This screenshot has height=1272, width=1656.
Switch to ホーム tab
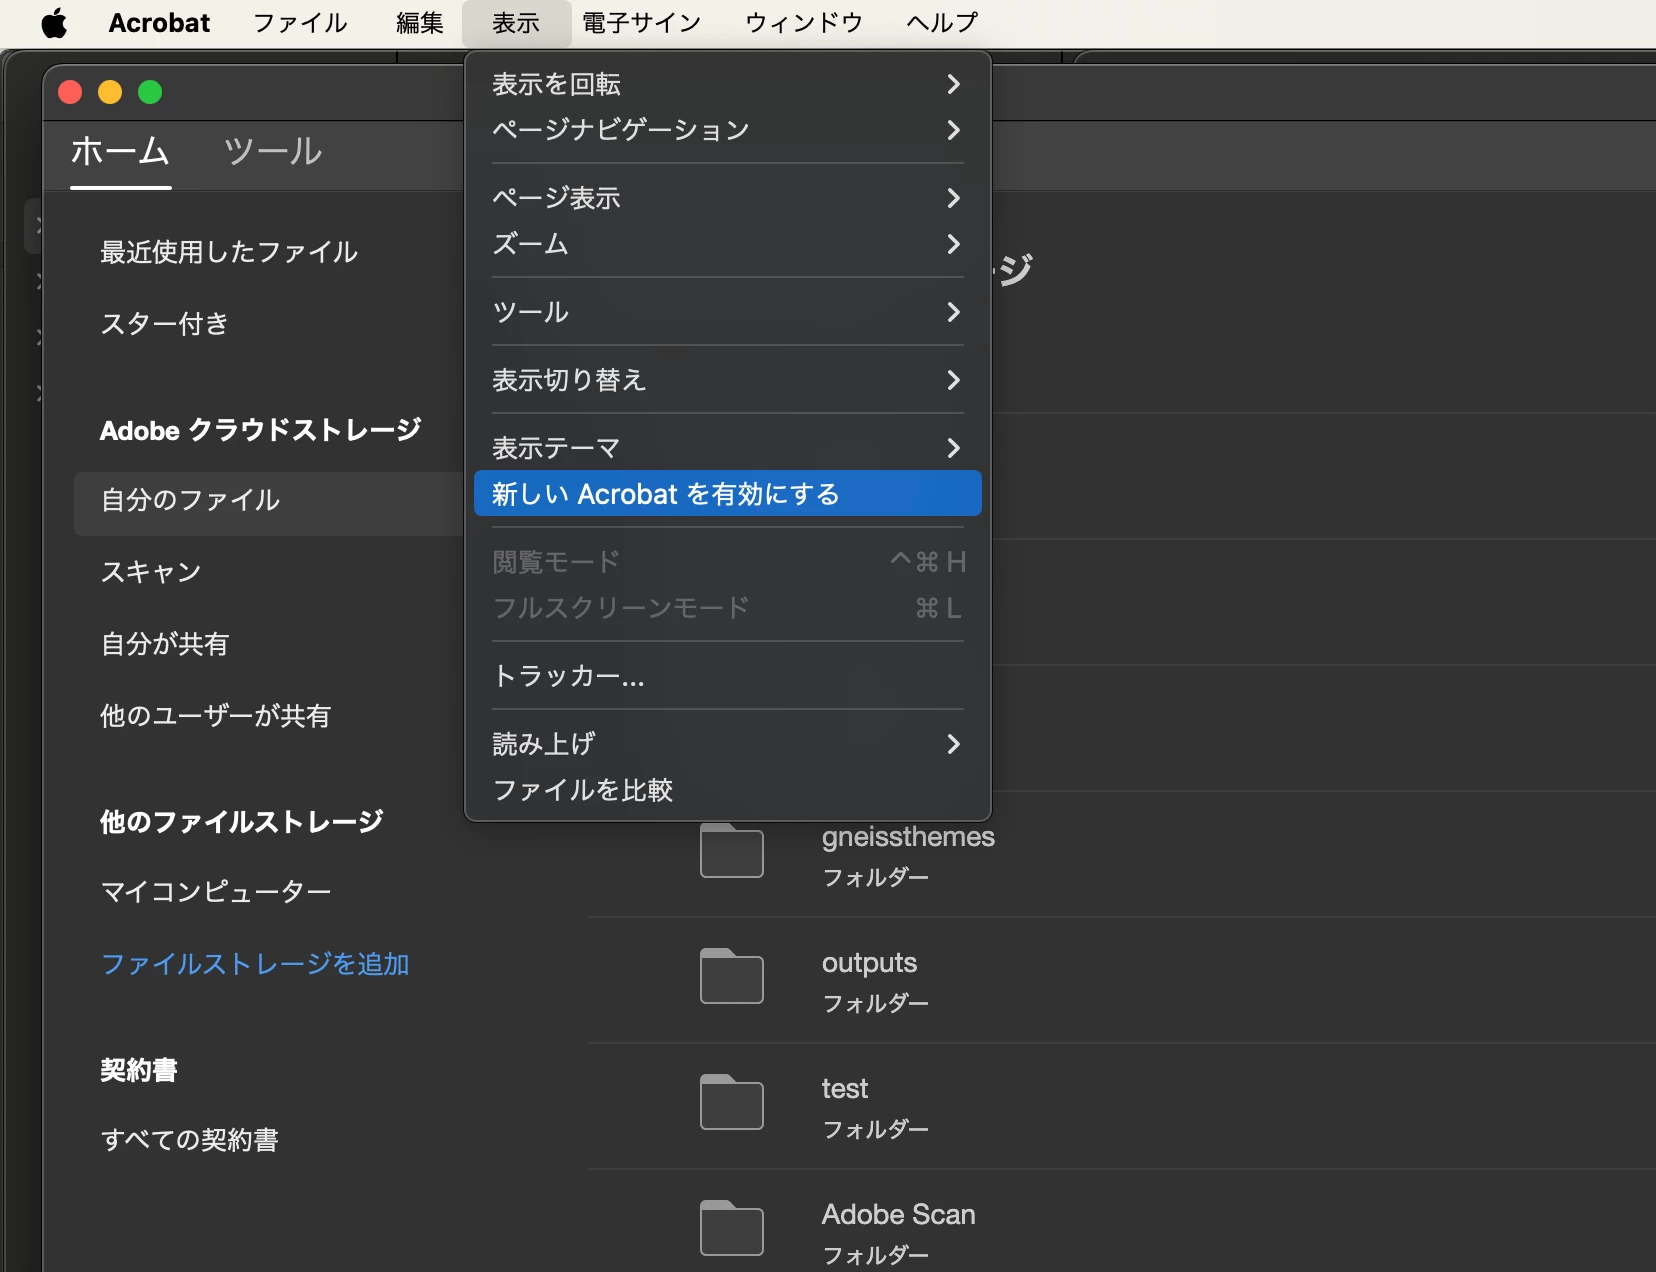tap(120, 152)
